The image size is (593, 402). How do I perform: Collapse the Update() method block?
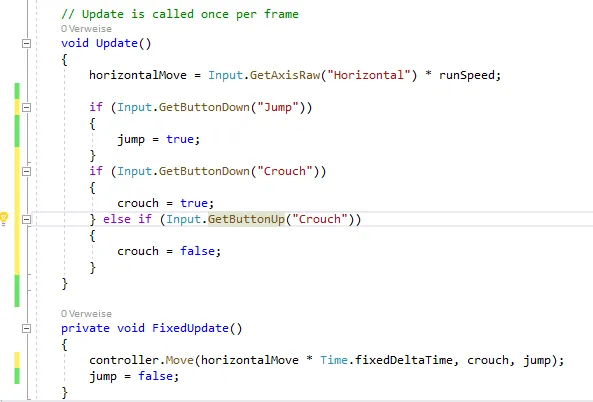(26, 43)
